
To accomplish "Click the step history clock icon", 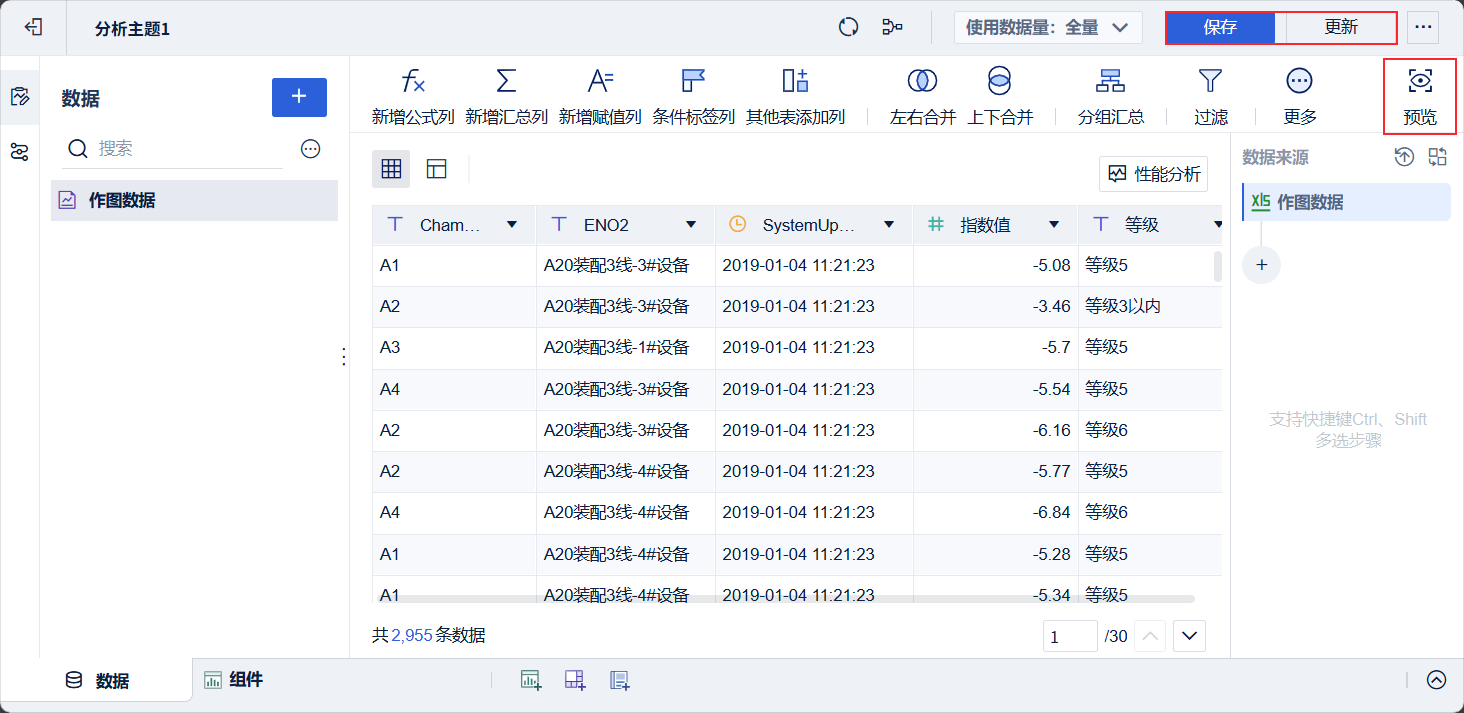I will click(x=1405, y=157).
